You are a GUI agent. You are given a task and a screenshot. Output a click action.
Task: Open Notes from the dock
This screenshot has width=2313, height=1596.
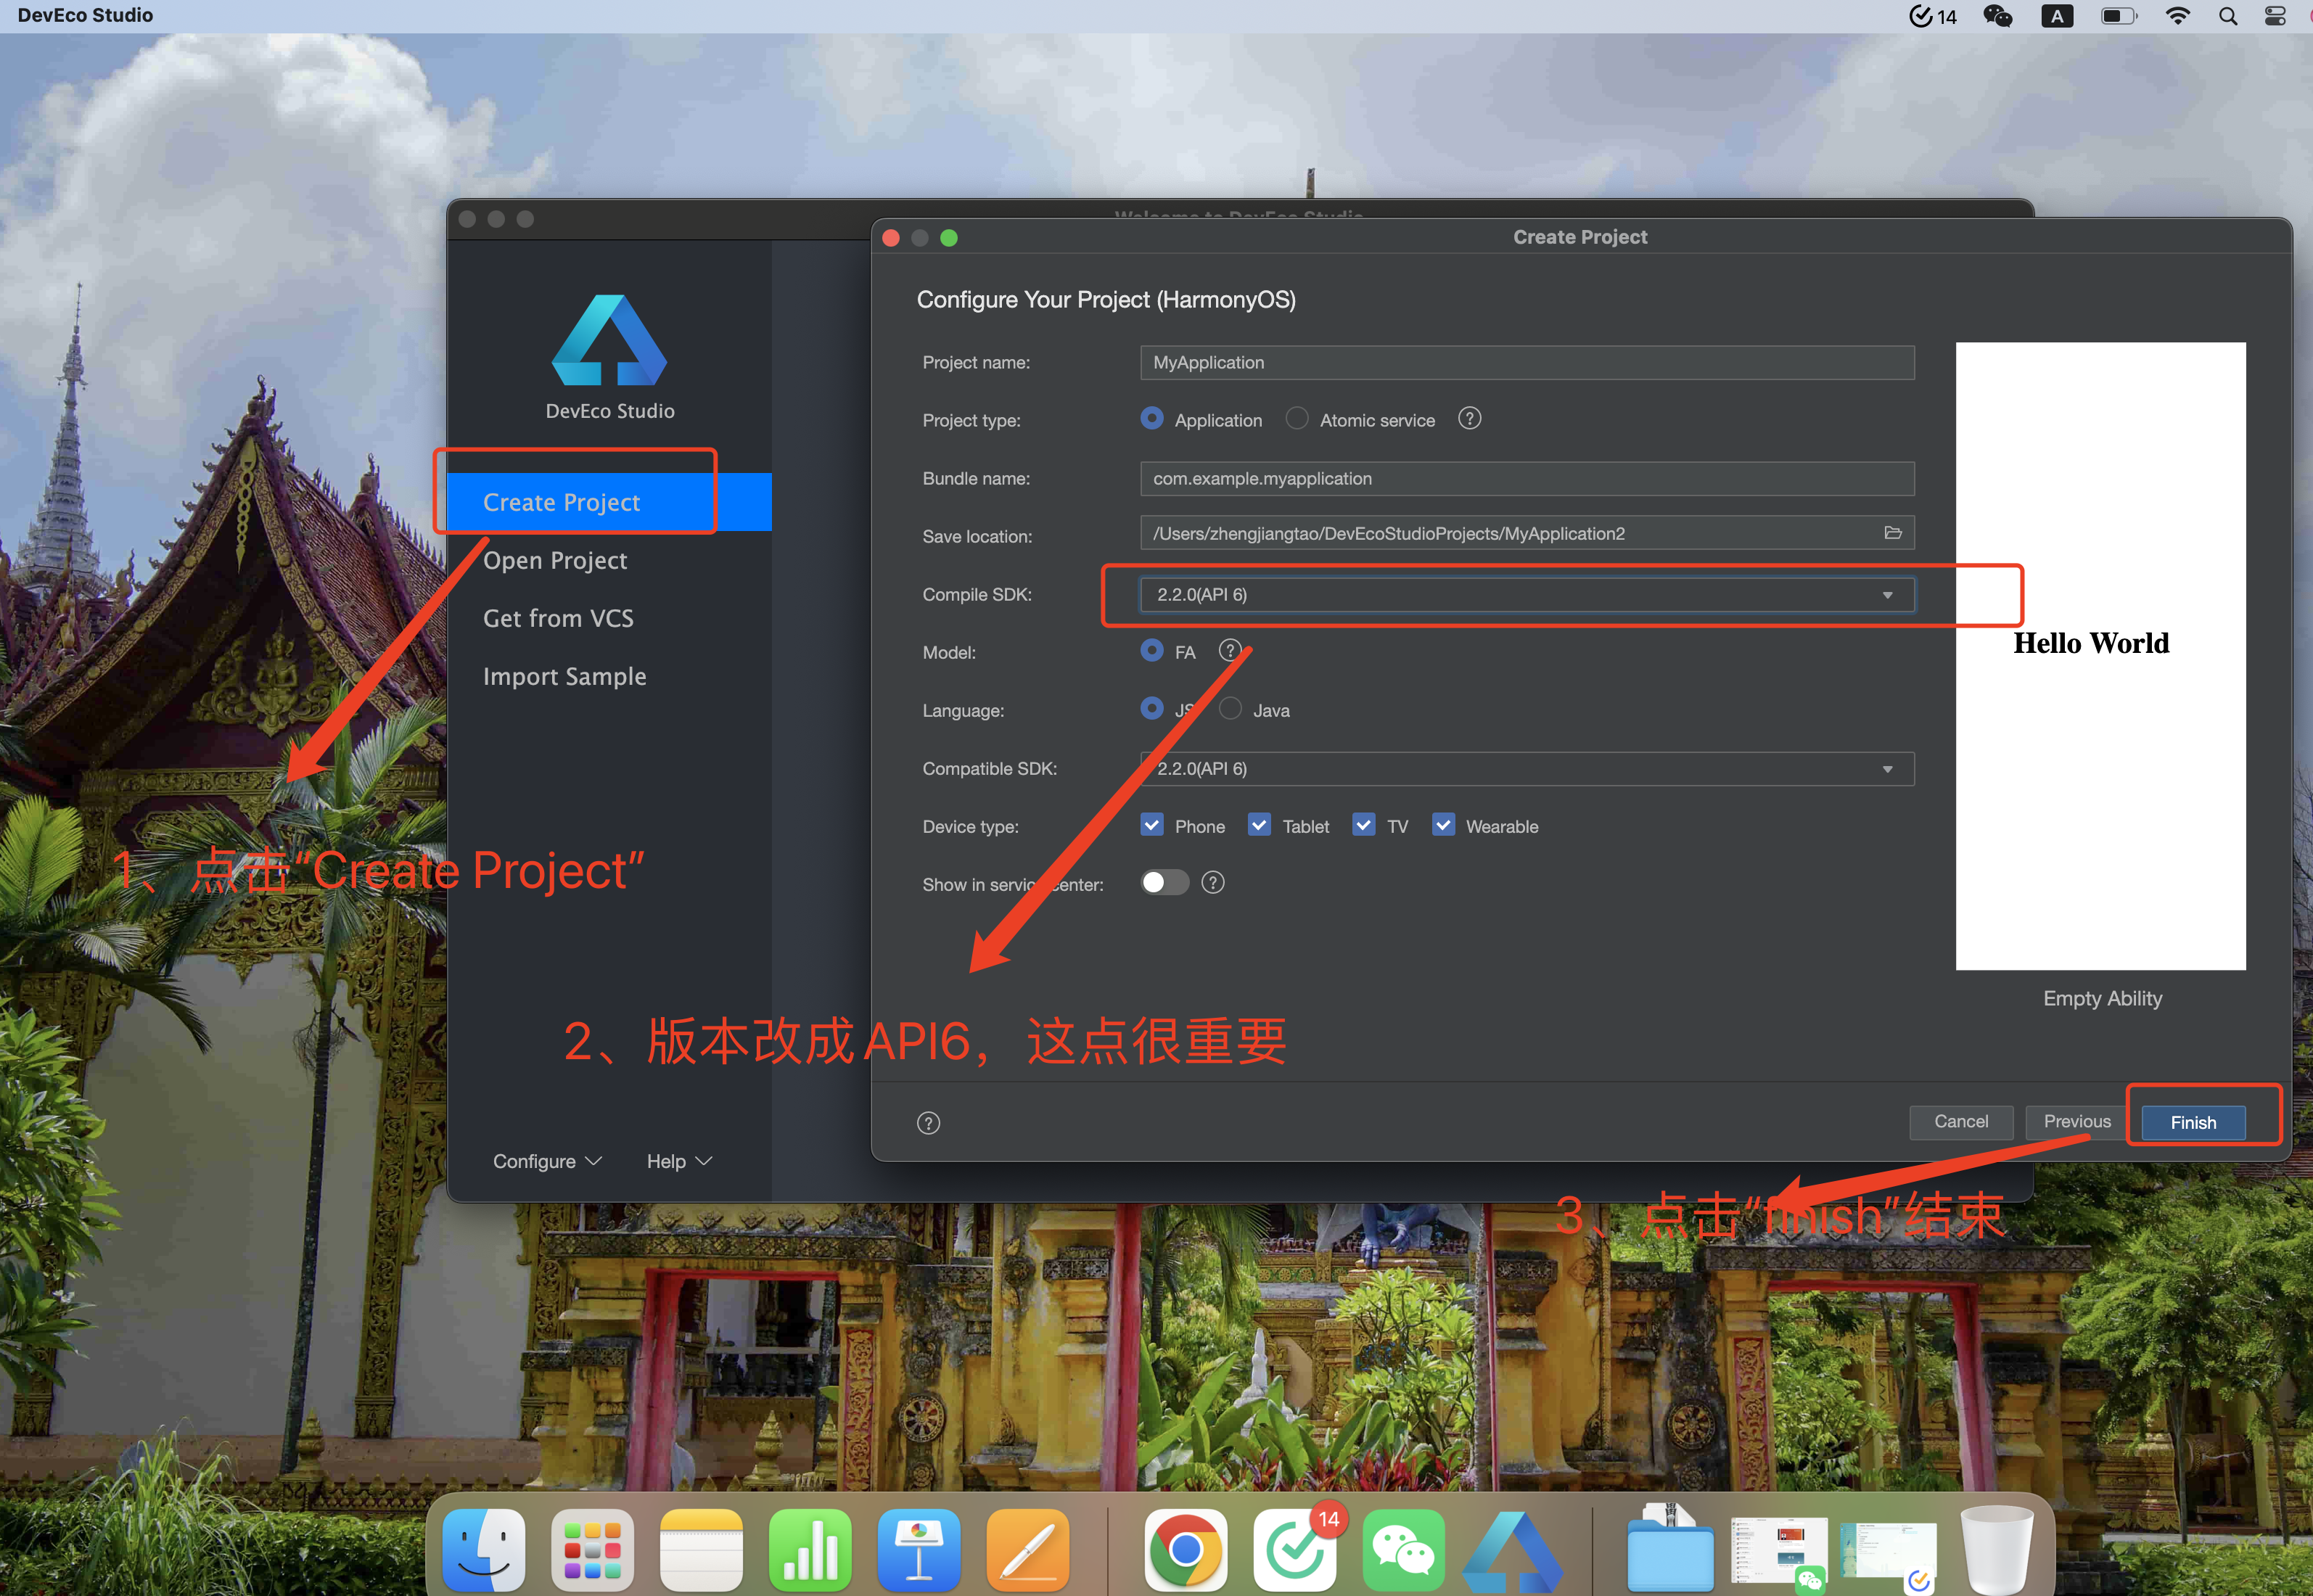701,1549
